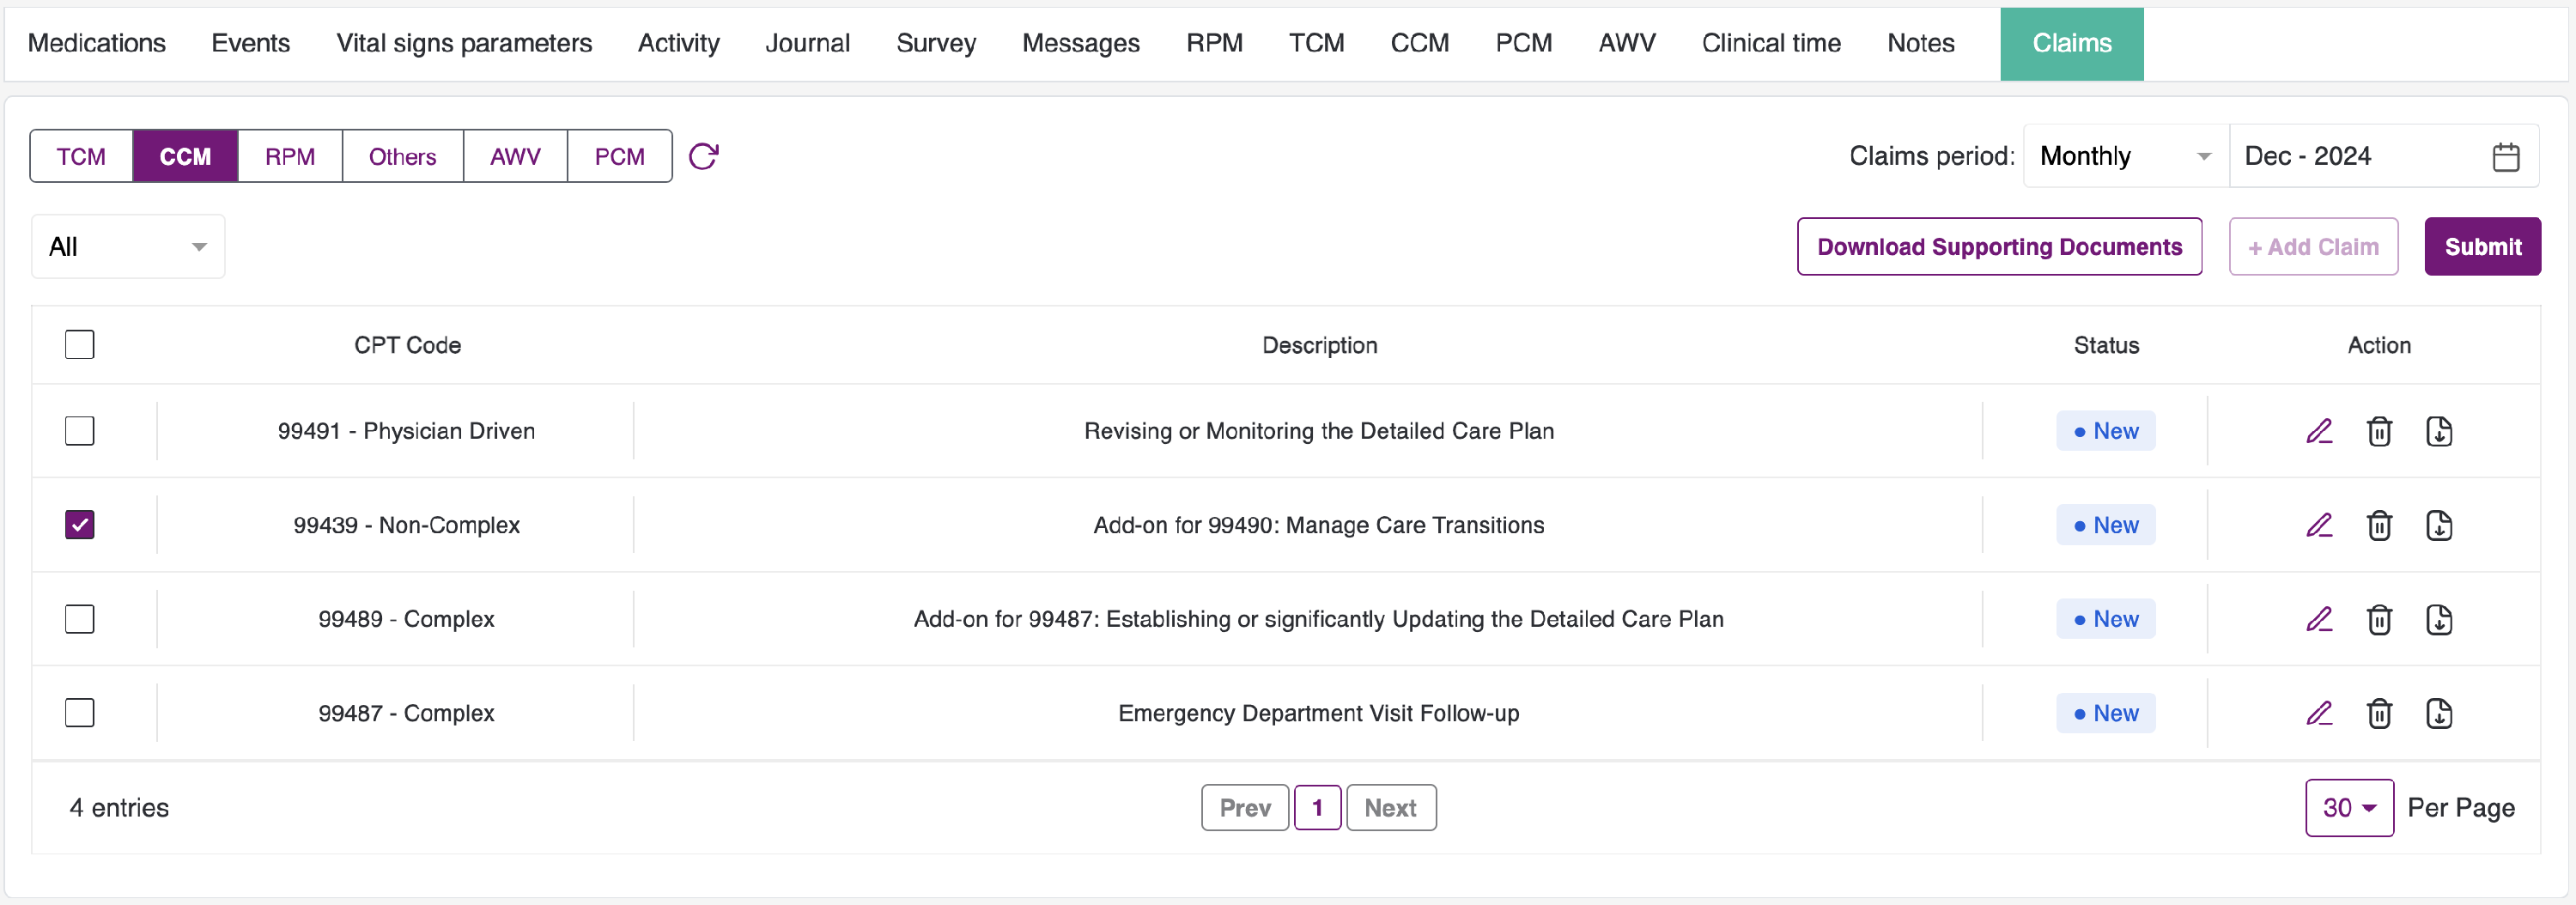Expand the All status filter dropdown
This screenshot has height=905, width=2576.
(x=128, y=247)
